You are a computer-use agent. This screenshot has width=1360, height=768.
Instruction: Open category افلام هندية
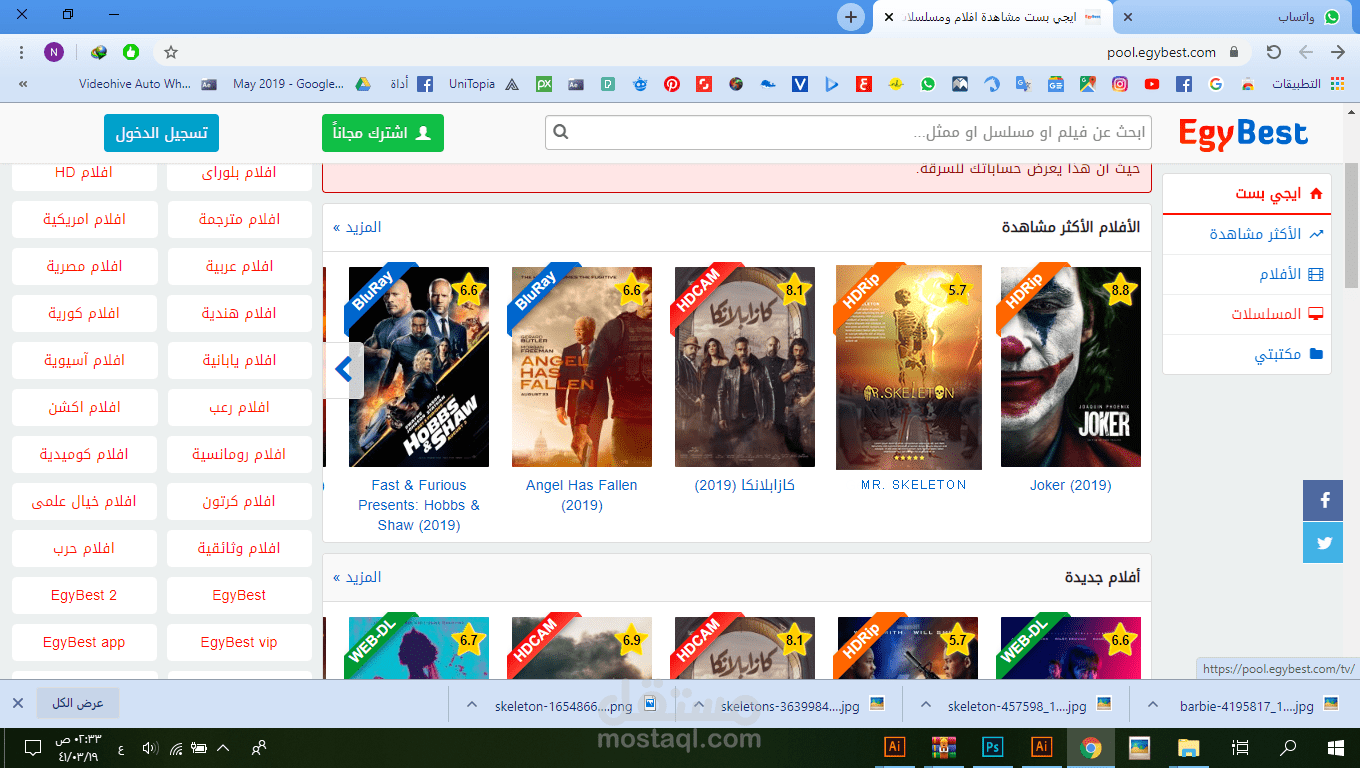tap(240, 313)
